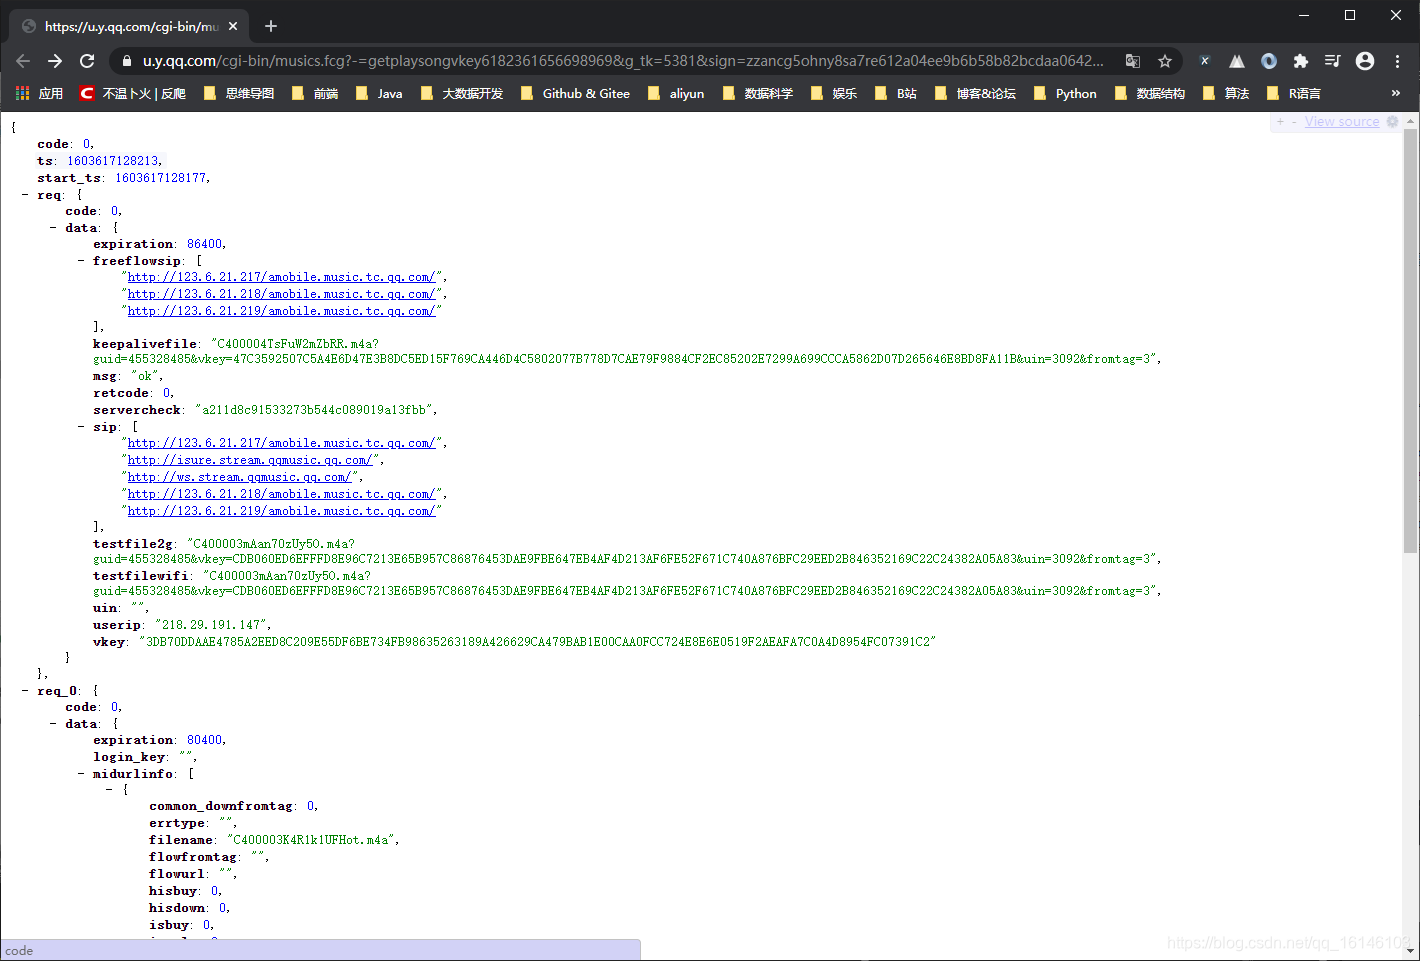
Task: Open the 数据结构 bookmark folder
Action: [x=1149, y=93]
